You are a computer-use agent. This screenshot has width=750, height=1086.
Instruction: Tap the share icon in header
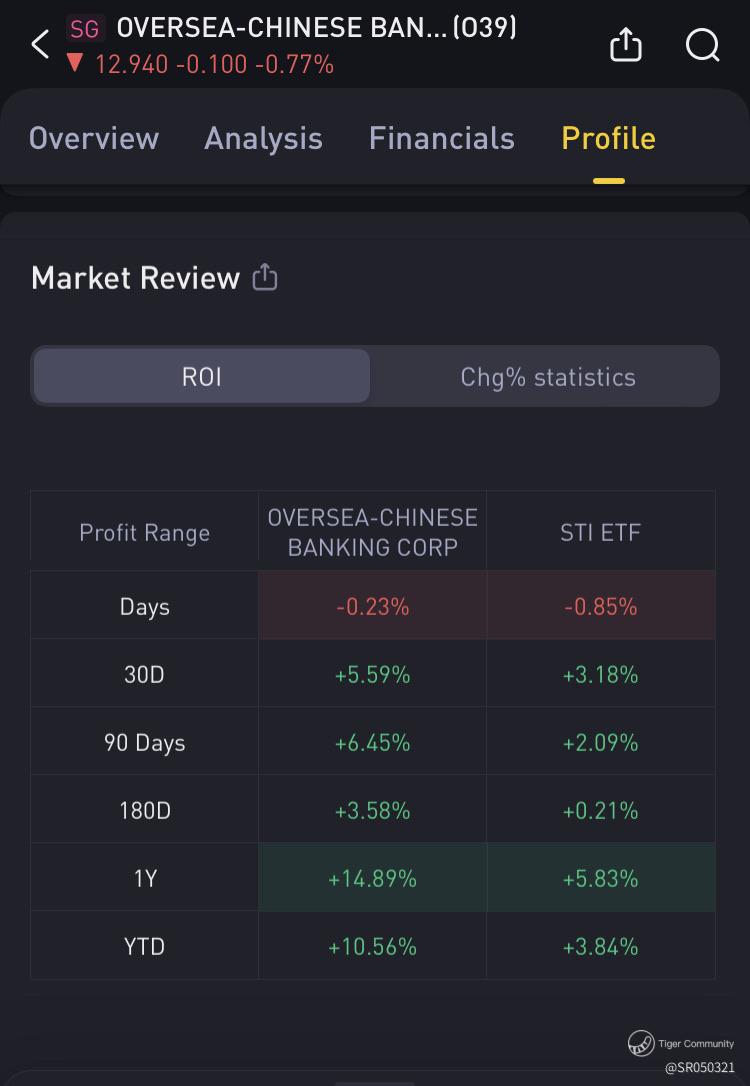[625, 44]
